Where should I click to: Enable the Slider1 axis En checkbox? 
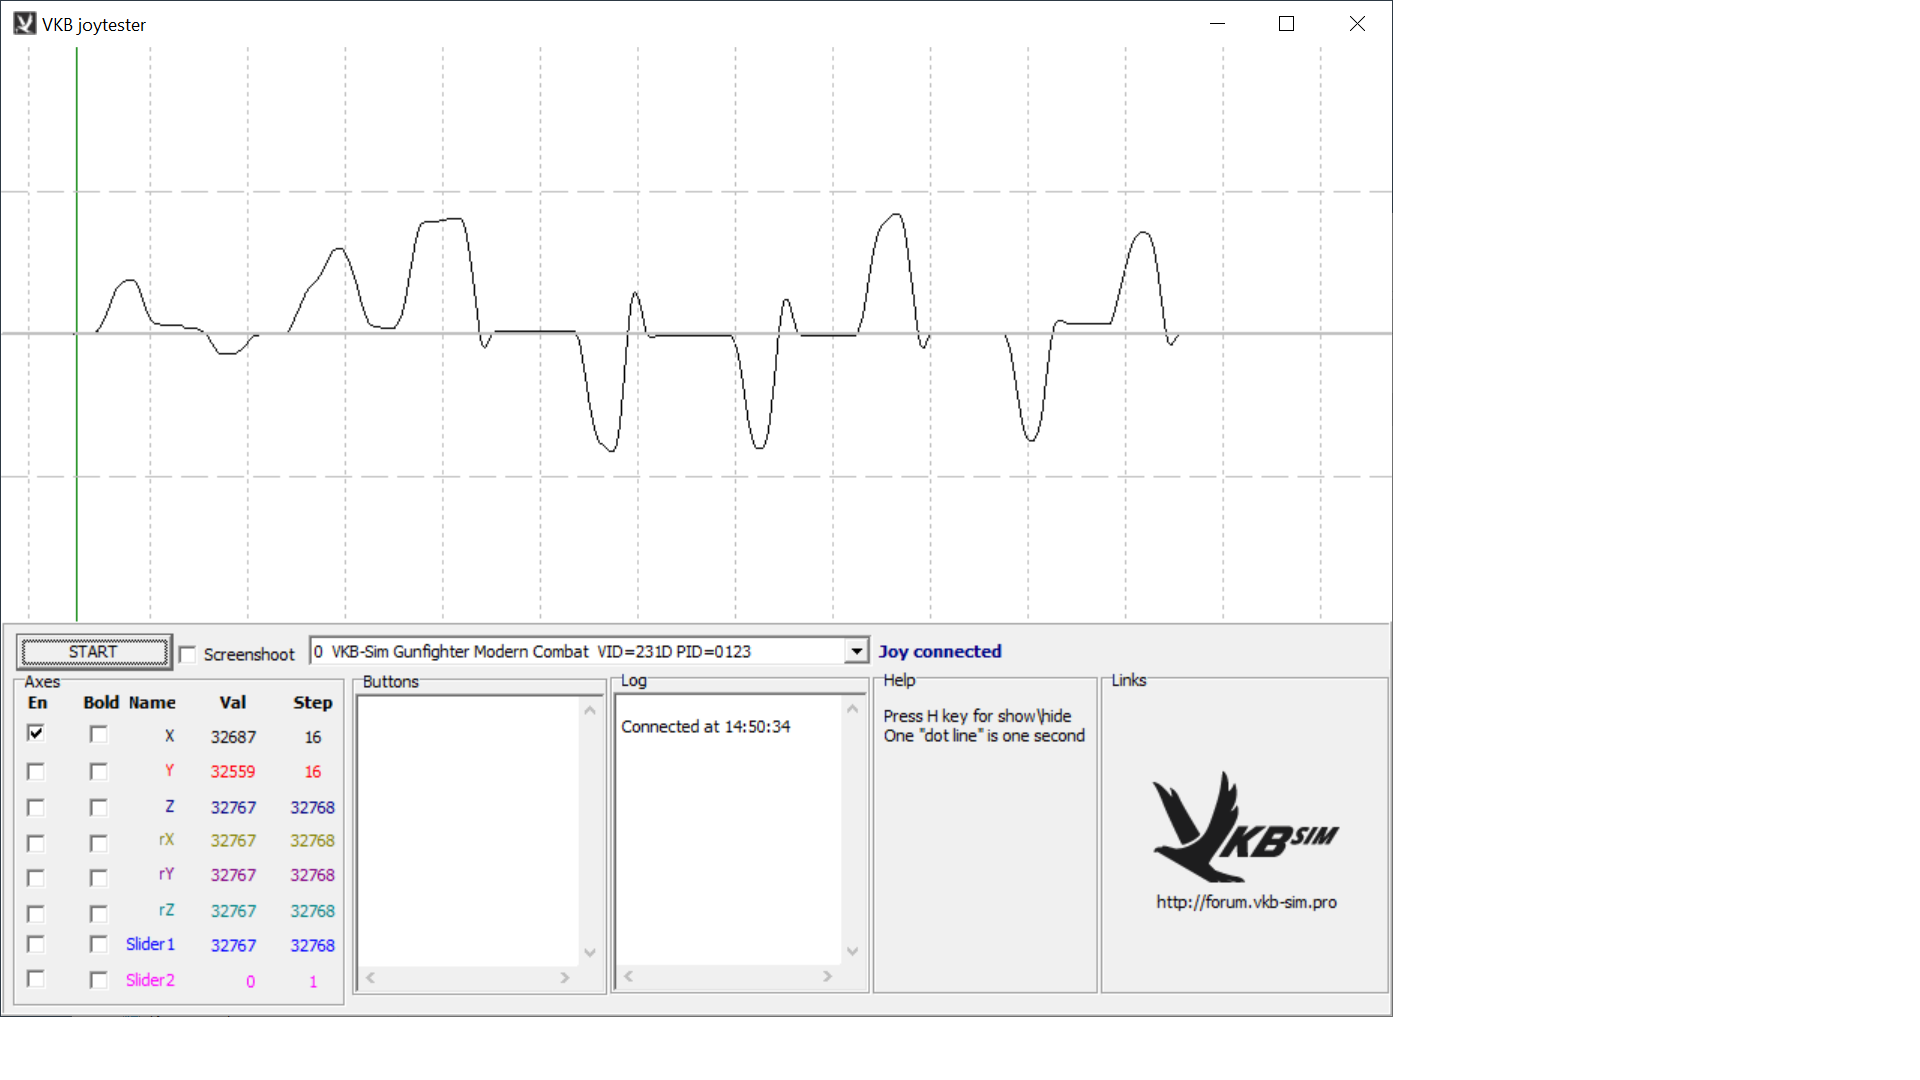[x=36, y=944]
